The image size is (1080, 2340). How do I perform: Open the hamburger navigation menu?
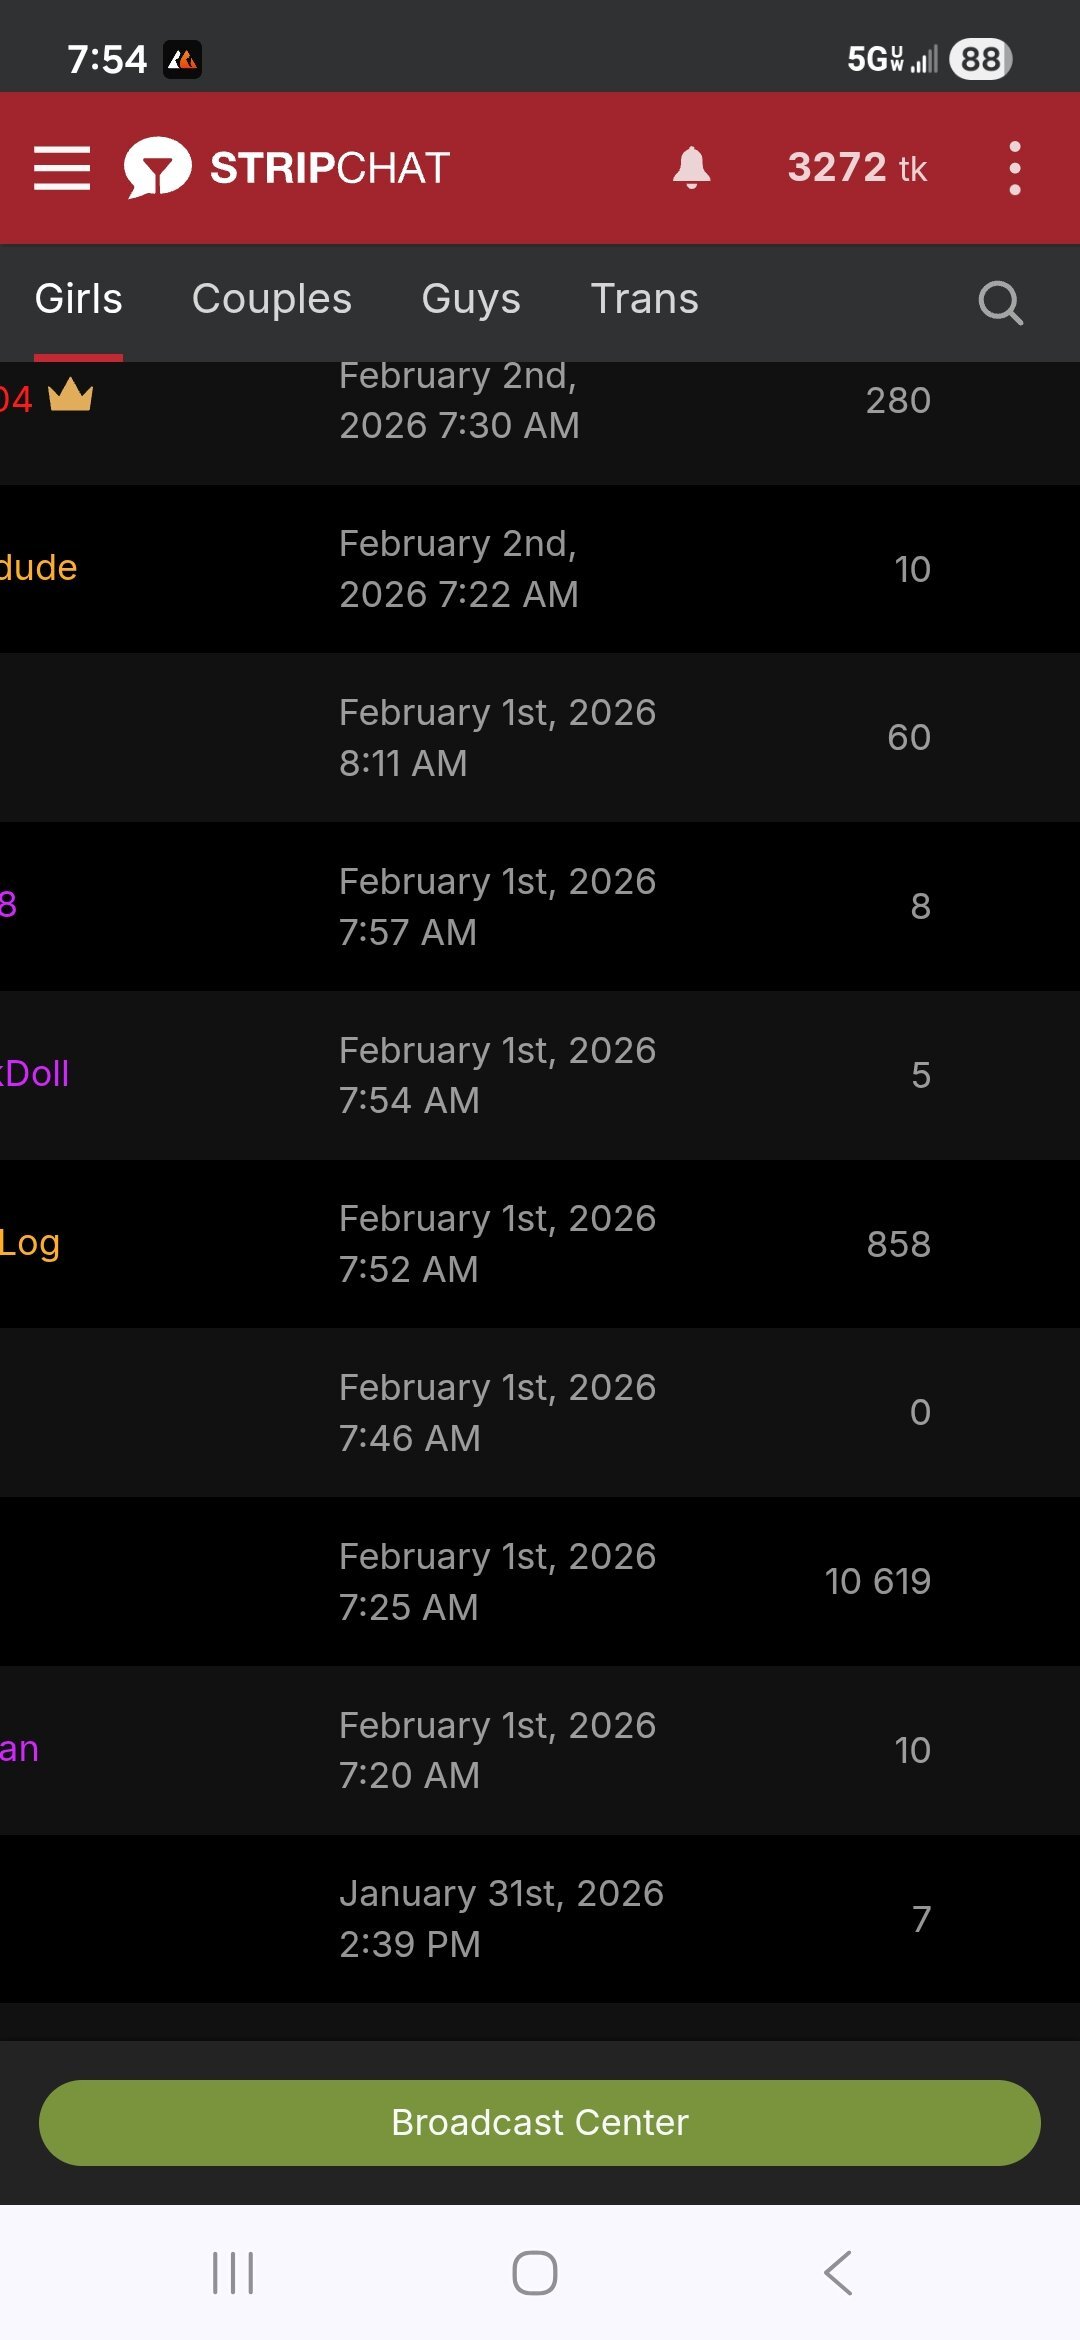(62, 168)
